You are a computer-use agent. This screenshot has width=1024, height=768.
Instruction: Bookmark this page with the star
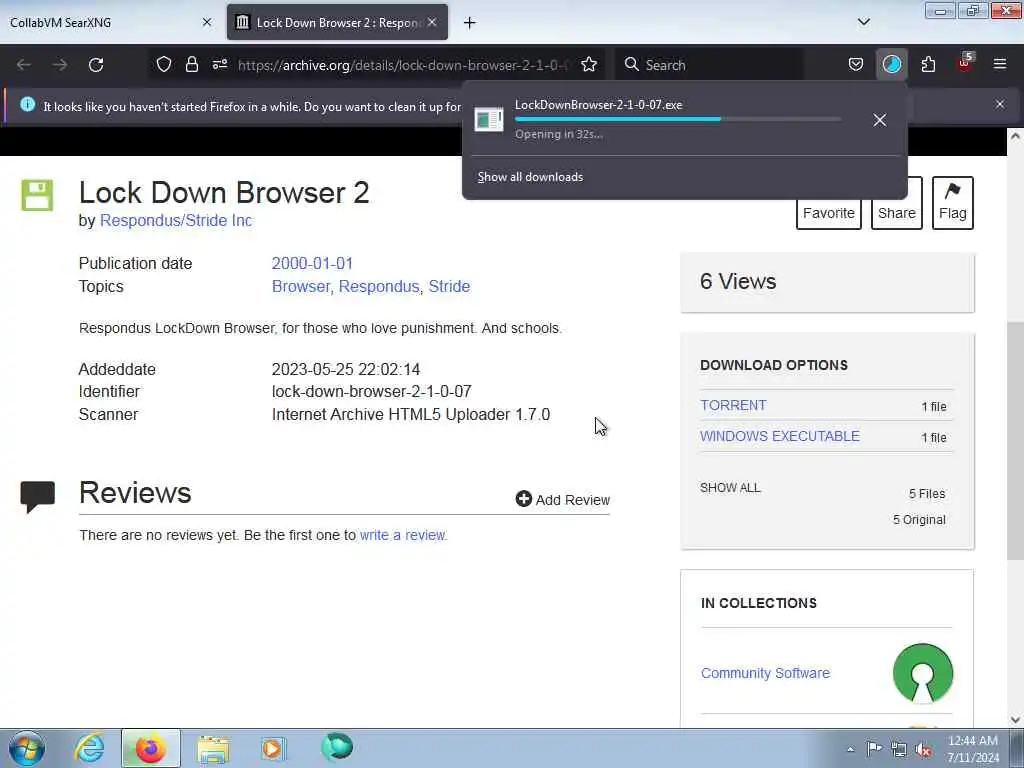[x=589, y=65]
